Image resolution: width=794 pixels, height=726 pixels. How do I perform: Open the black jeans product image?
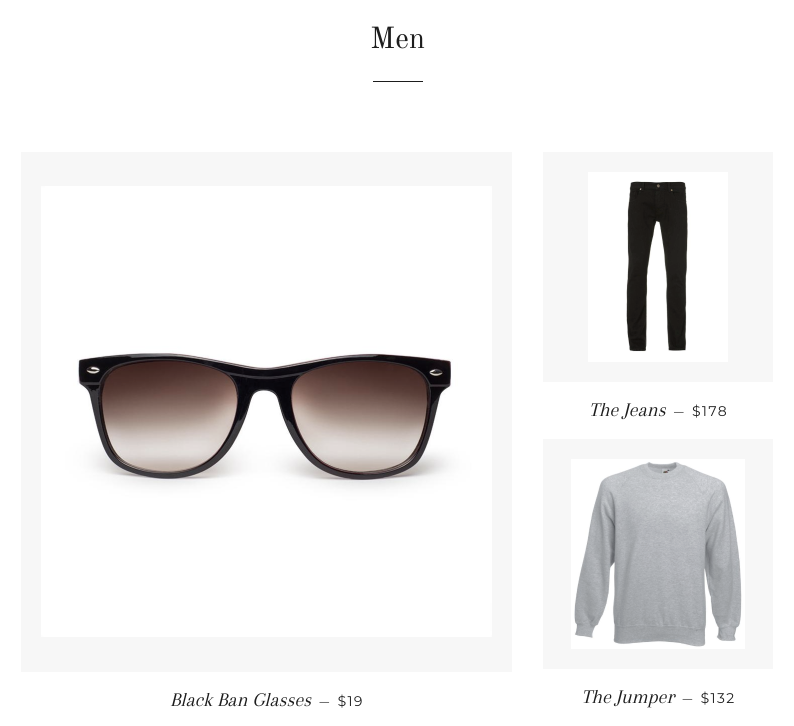658,267
